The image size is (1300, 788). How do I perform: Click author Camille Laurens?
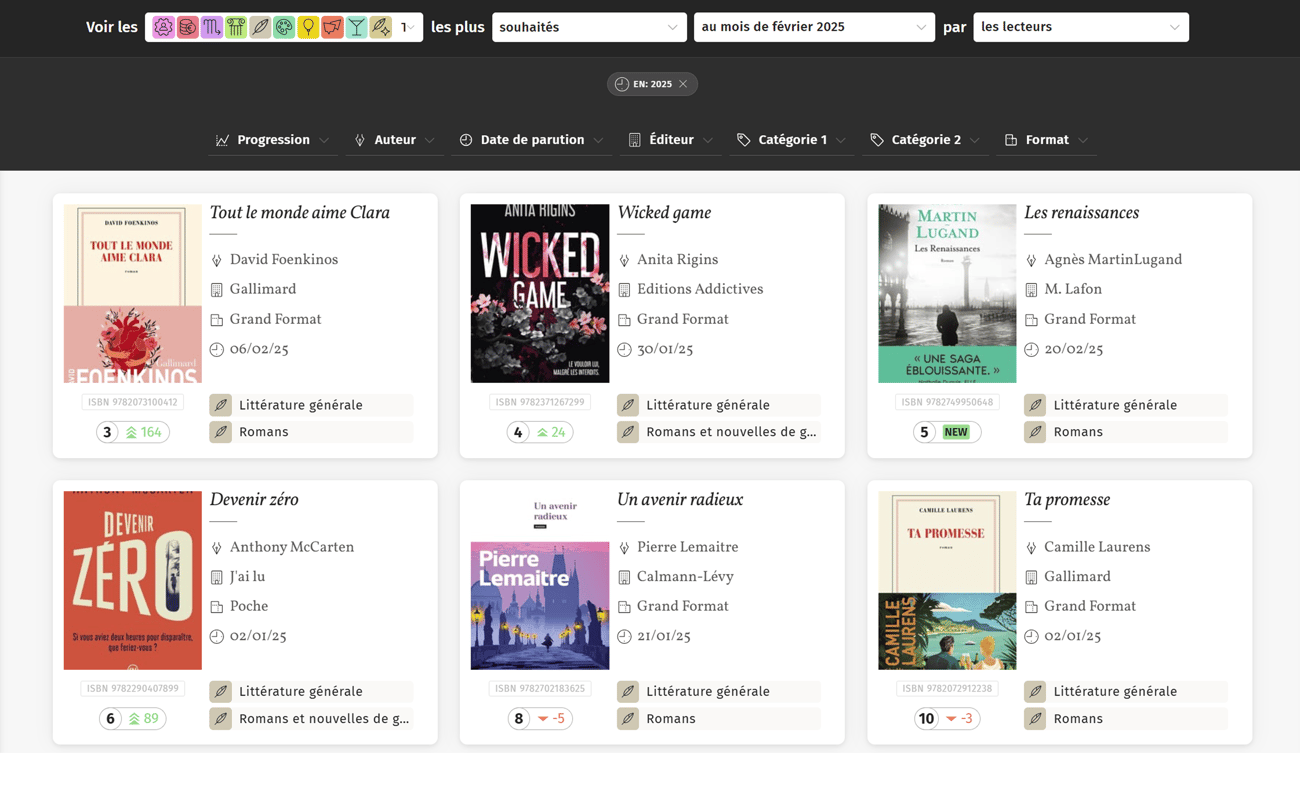[x=1097, y=547]
